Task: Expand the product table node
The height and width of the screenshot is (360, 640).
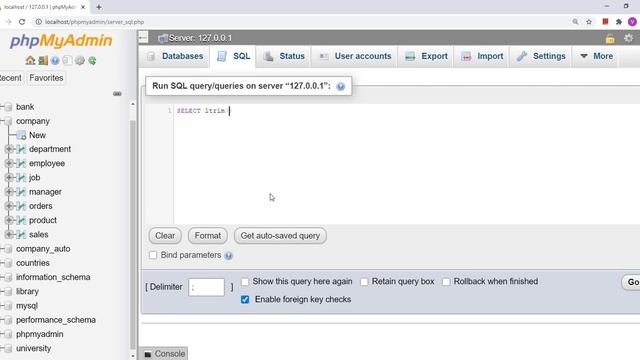Action: point(9,220)
